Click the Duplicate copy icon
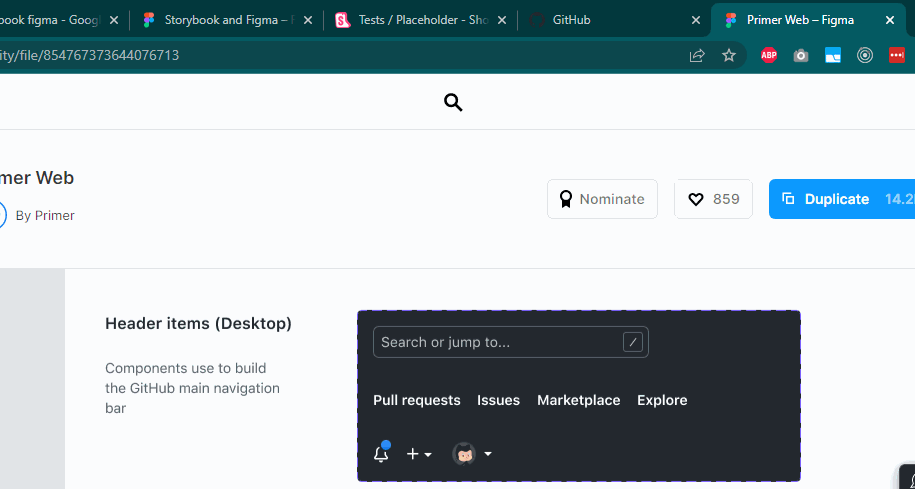The width and height of the screenshot is (915, 489). click(x=788, y=198)
